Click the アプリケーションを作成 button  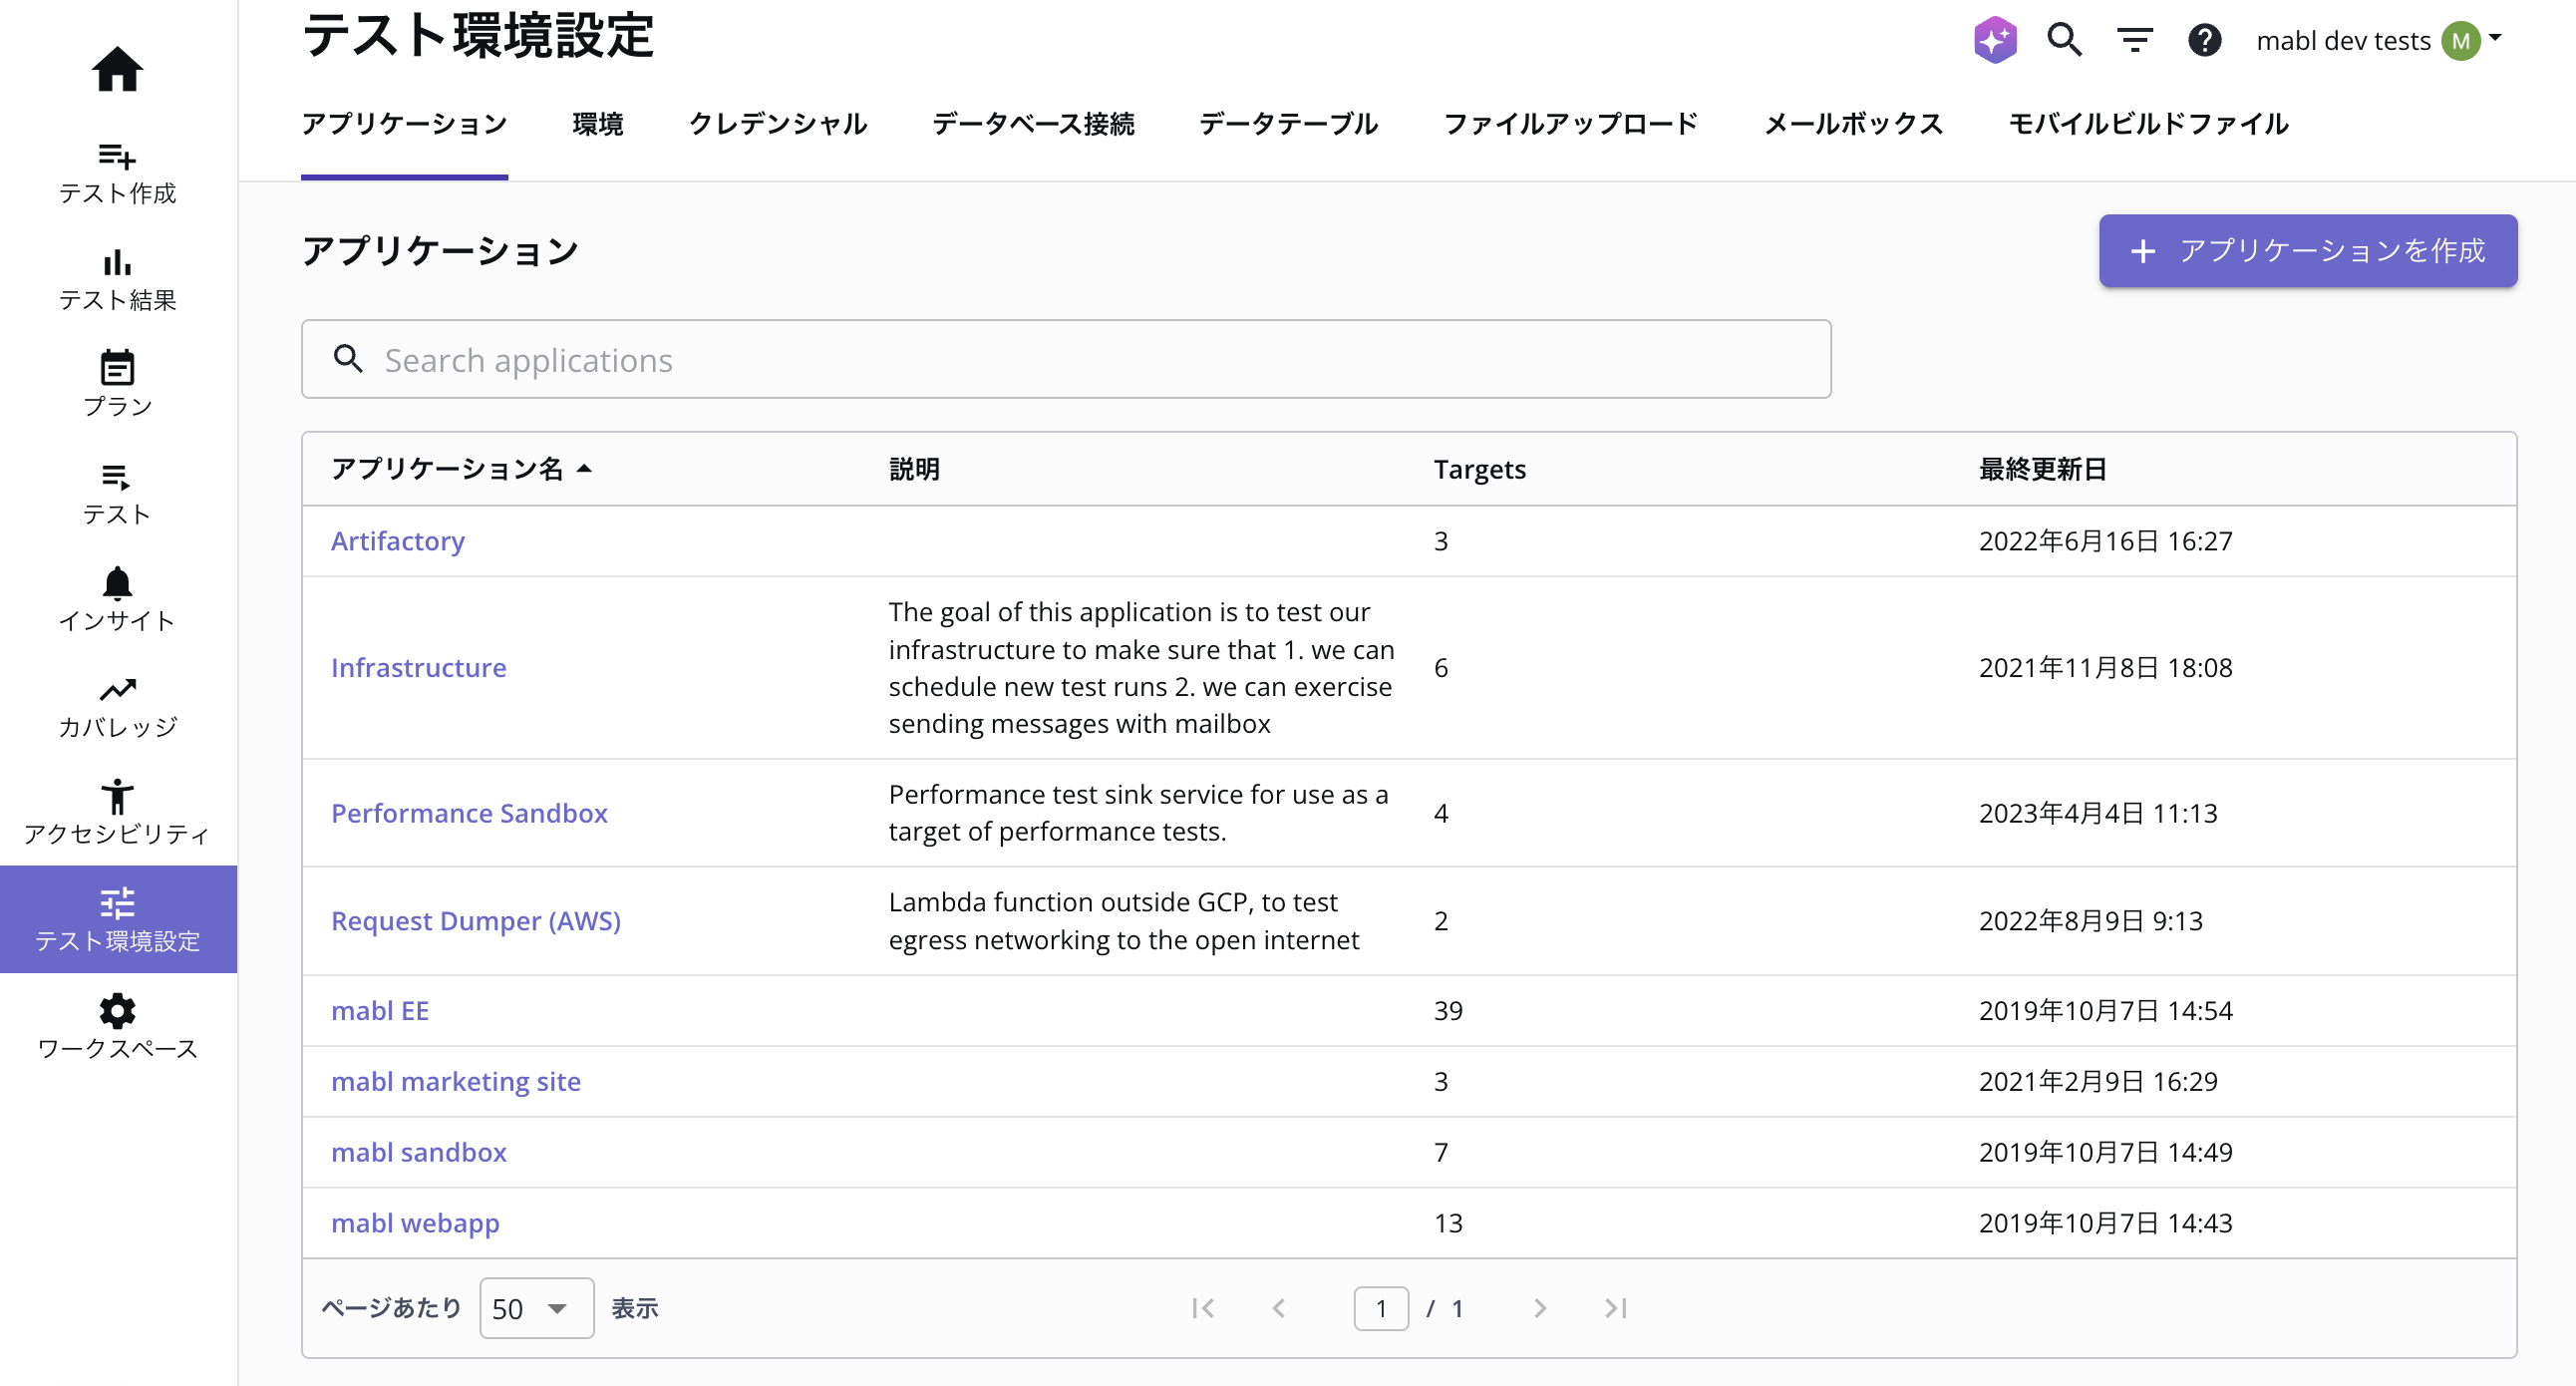2307,251
